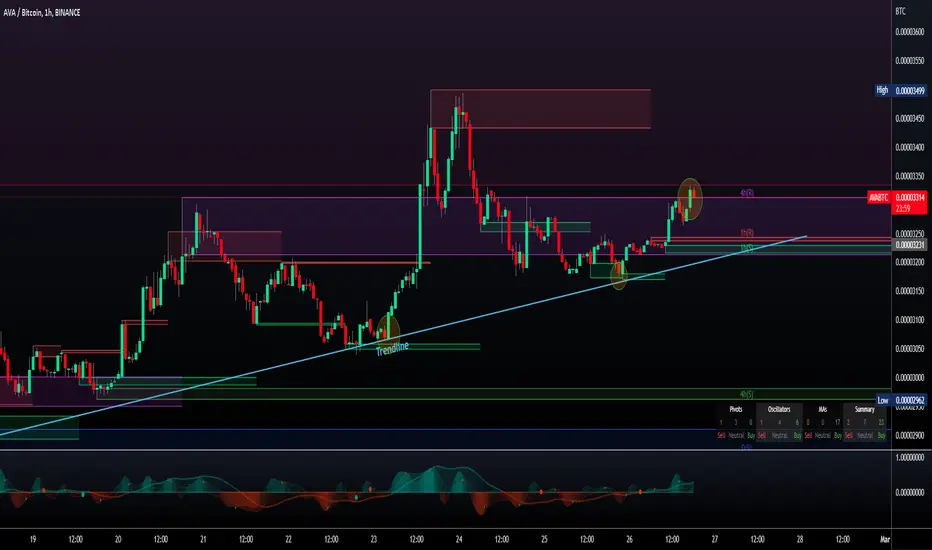Click the MAs buy count 17
The height and width of the screenshot is (550, 932).
(837, 422)
